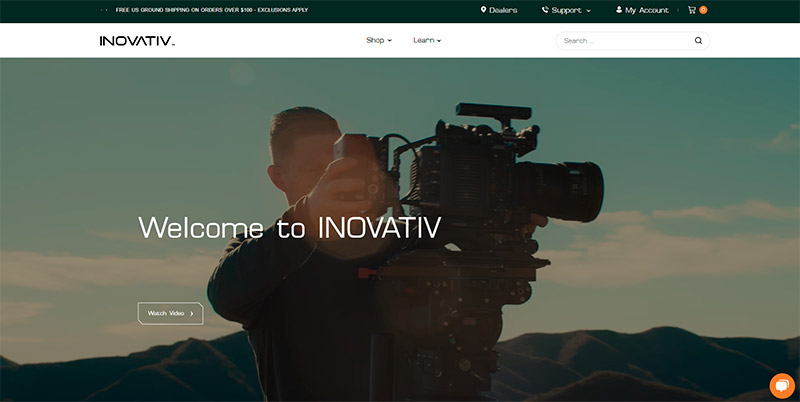Screen dimensions: 800x402
Task: Open the Support dropdown arrow
Action: [x=588, y=10]
